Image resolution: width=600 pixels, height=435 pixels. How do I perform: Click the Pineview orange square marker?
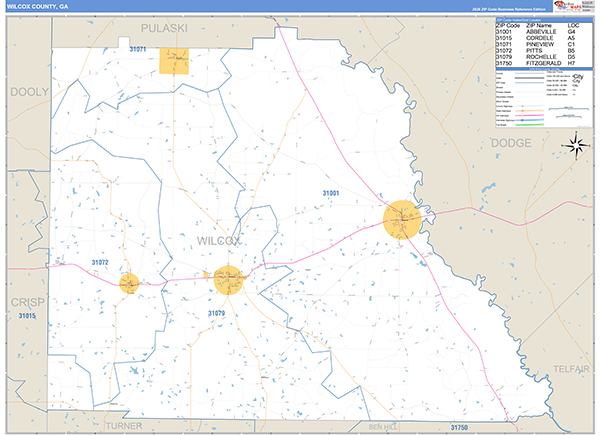tap(174, 59)
